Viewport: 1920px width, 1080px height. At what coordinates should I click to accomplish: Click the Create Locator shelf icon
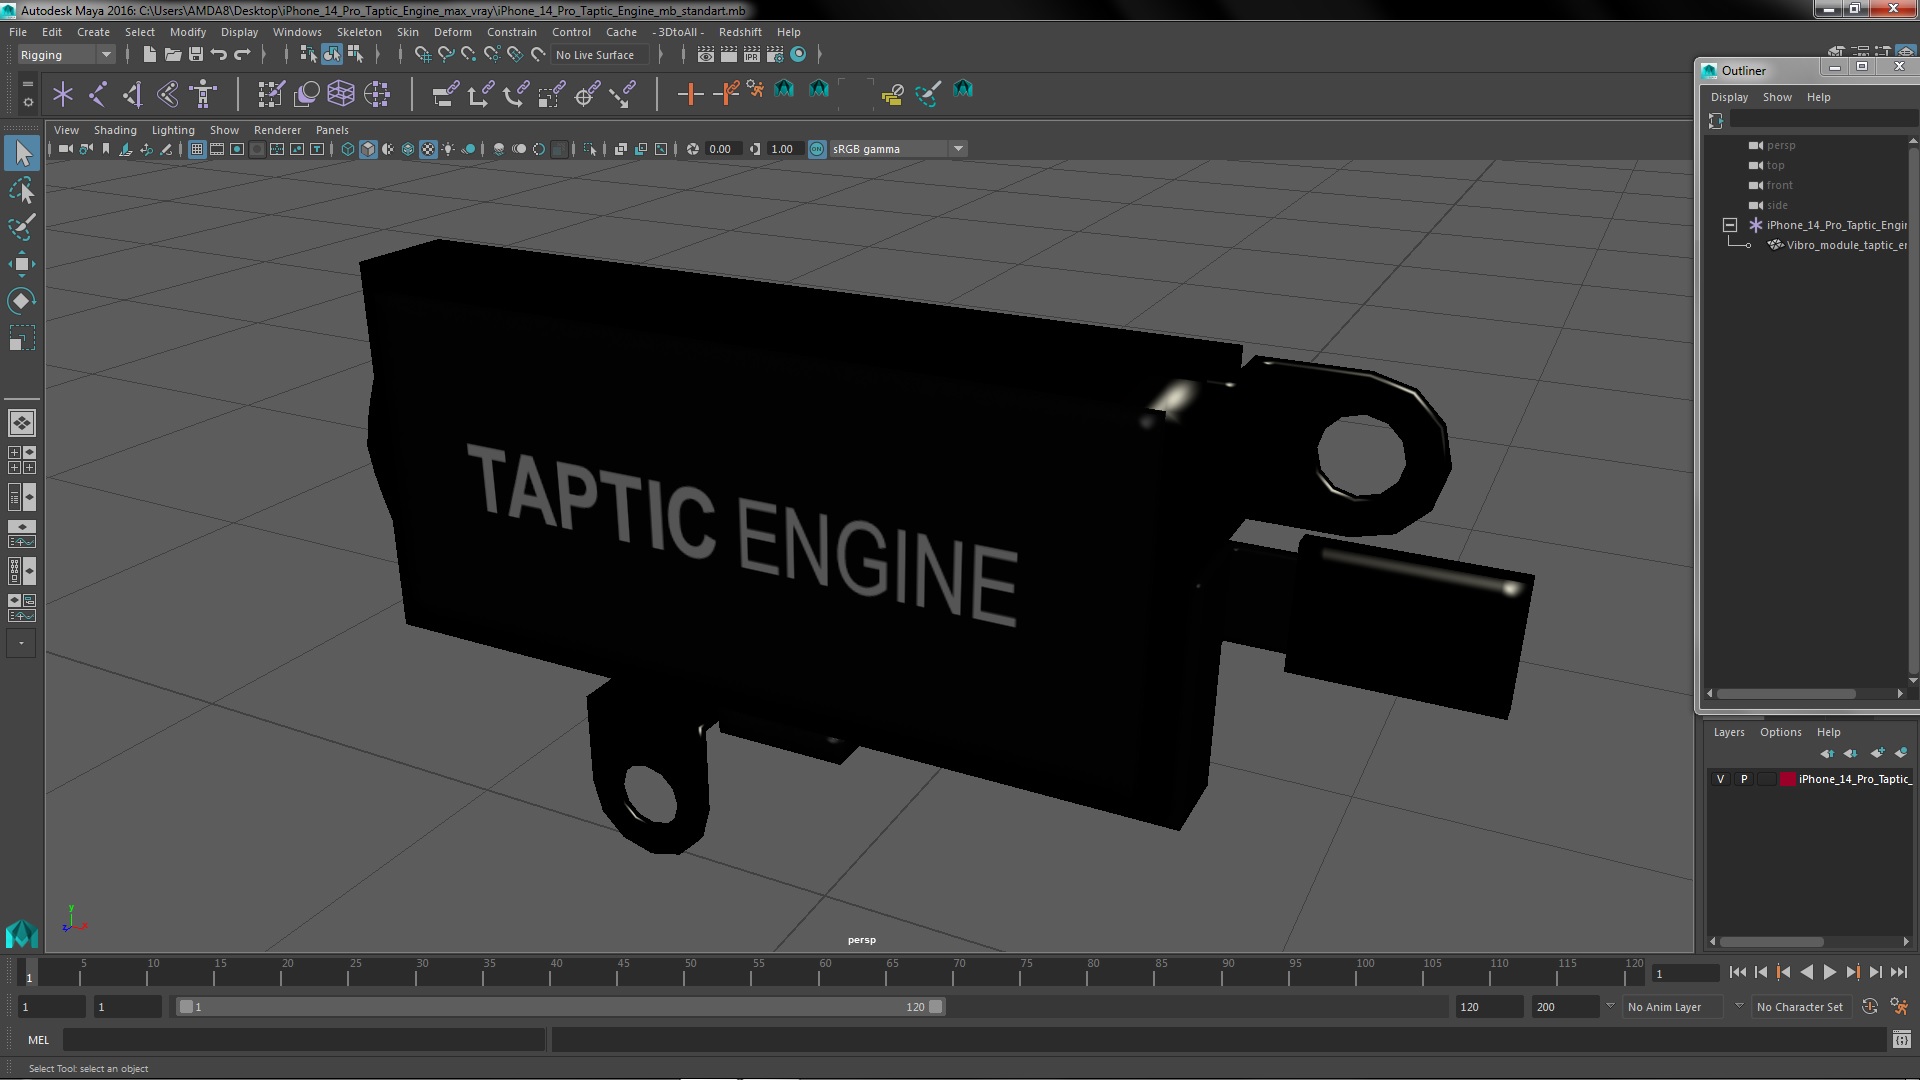[x=63, y=94]
